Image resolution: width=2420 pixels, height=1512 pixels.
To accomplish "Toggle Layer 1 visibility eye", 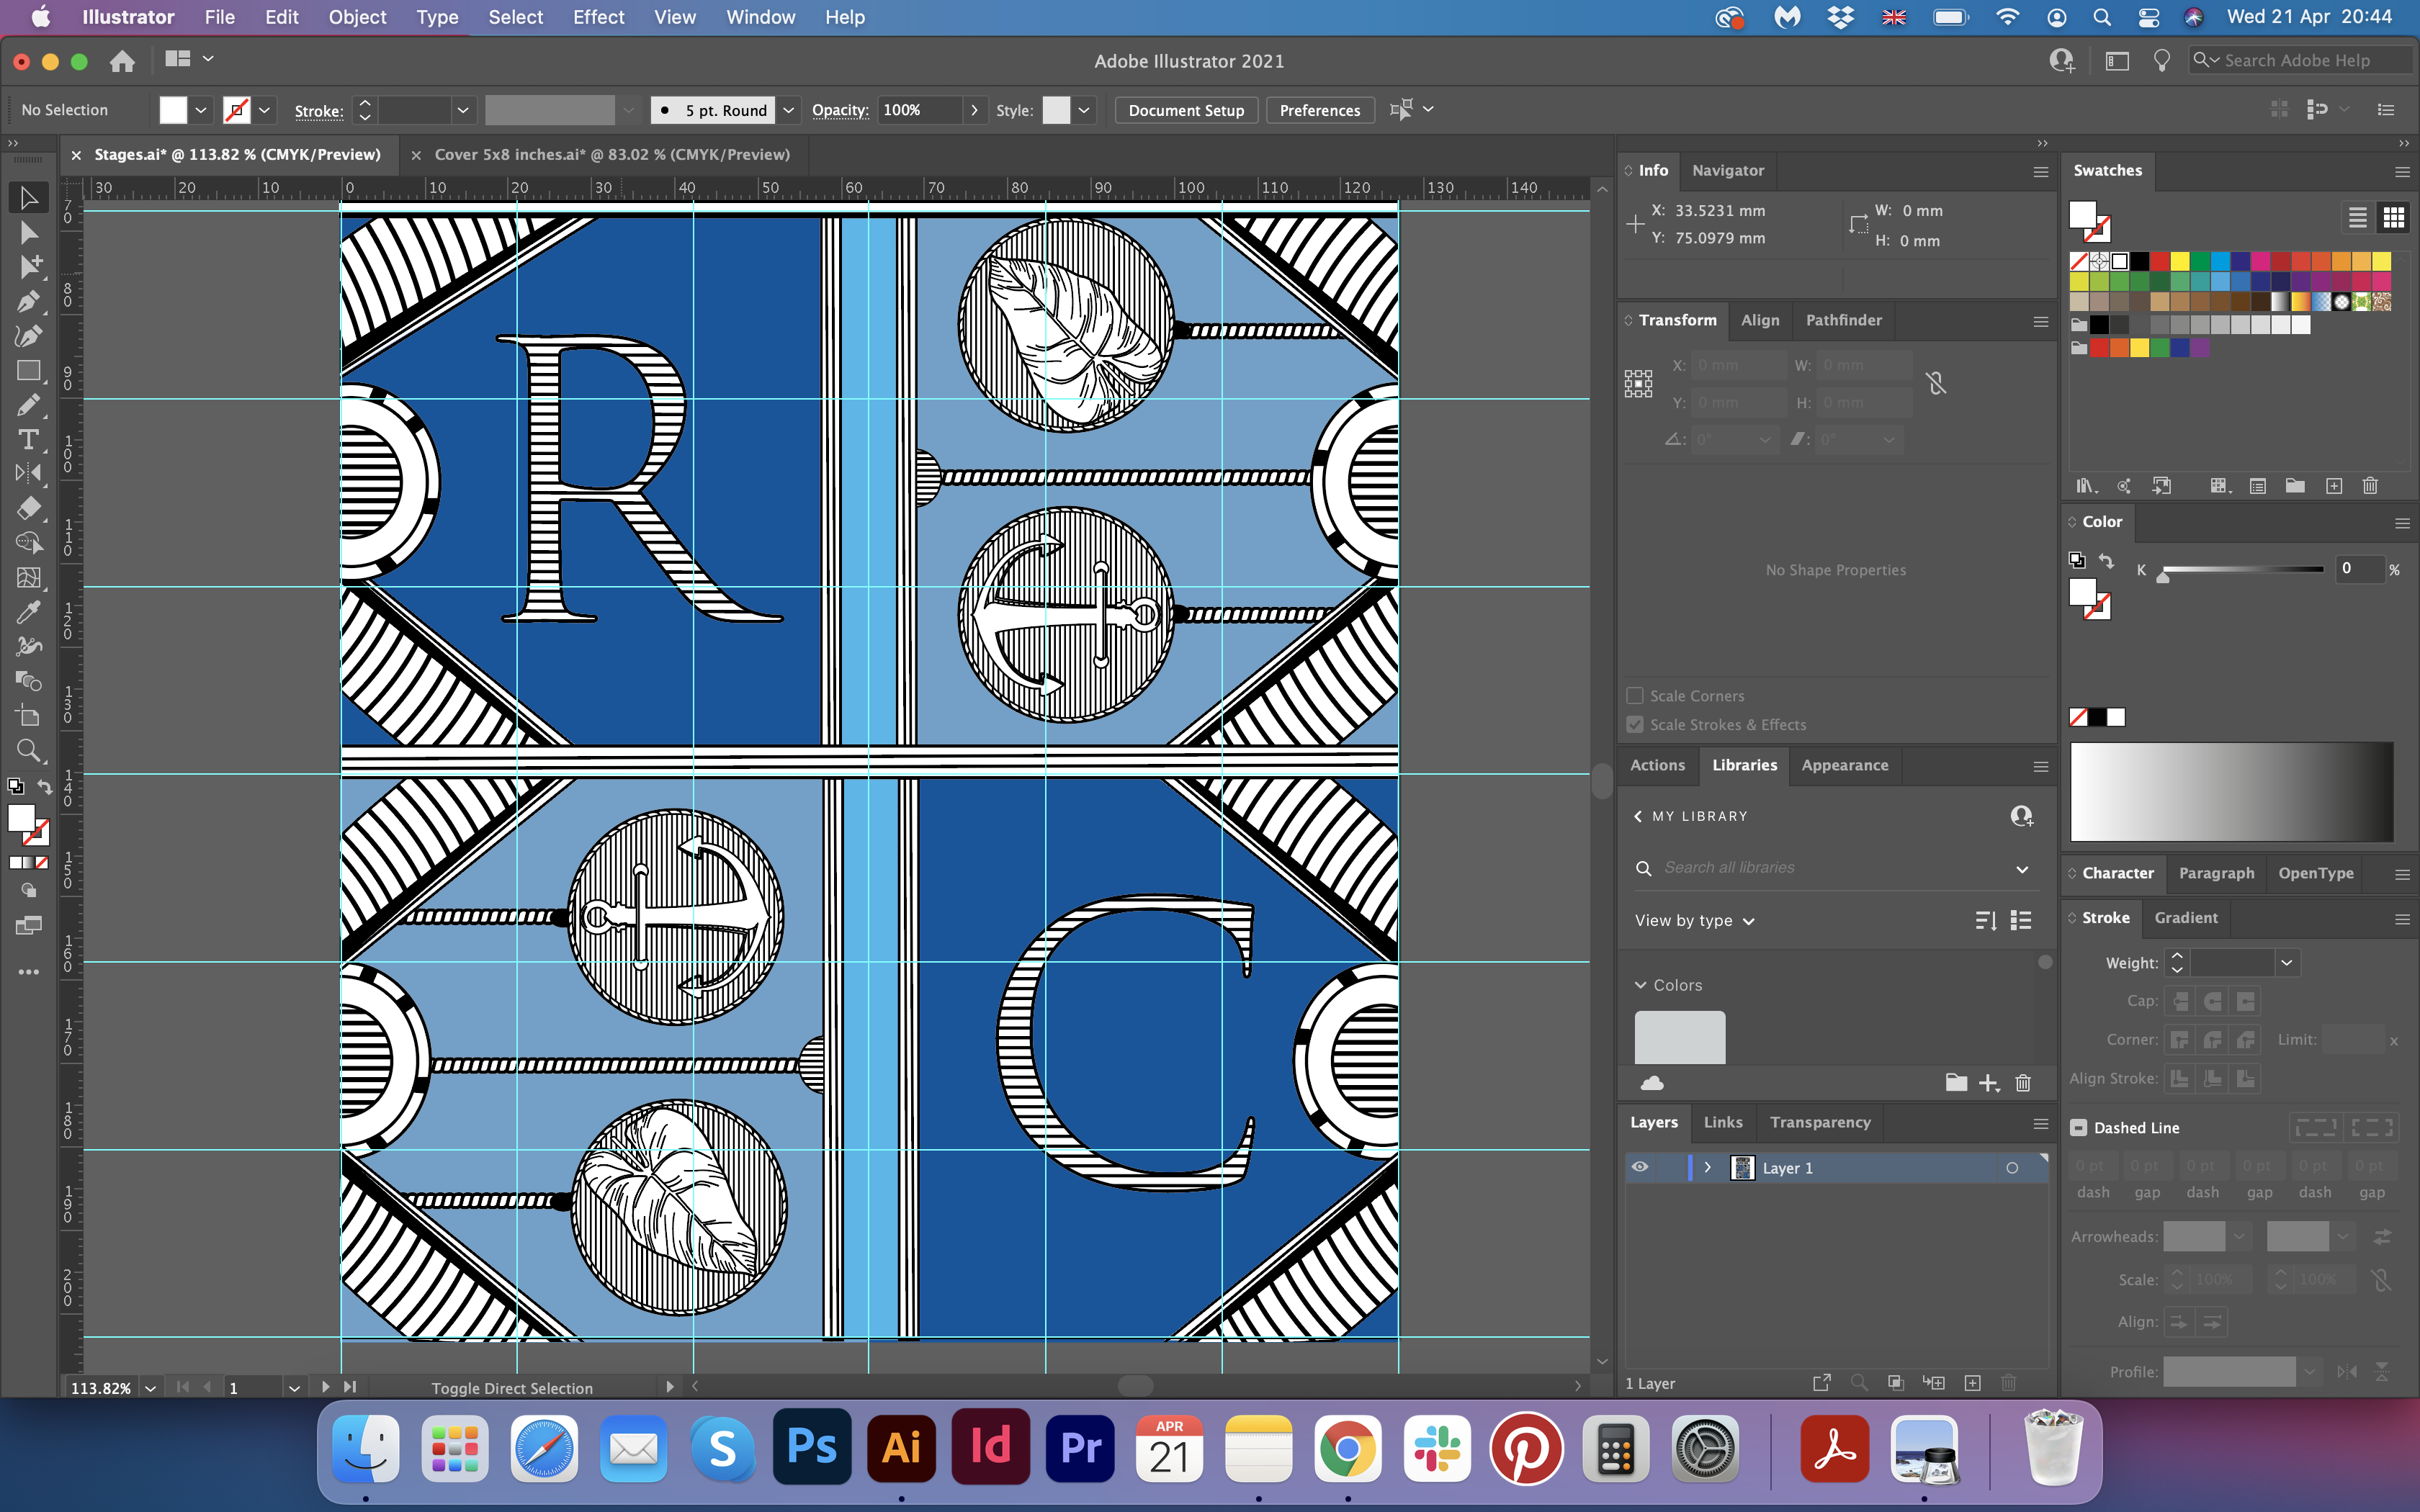I will tap(1640, 1167).
